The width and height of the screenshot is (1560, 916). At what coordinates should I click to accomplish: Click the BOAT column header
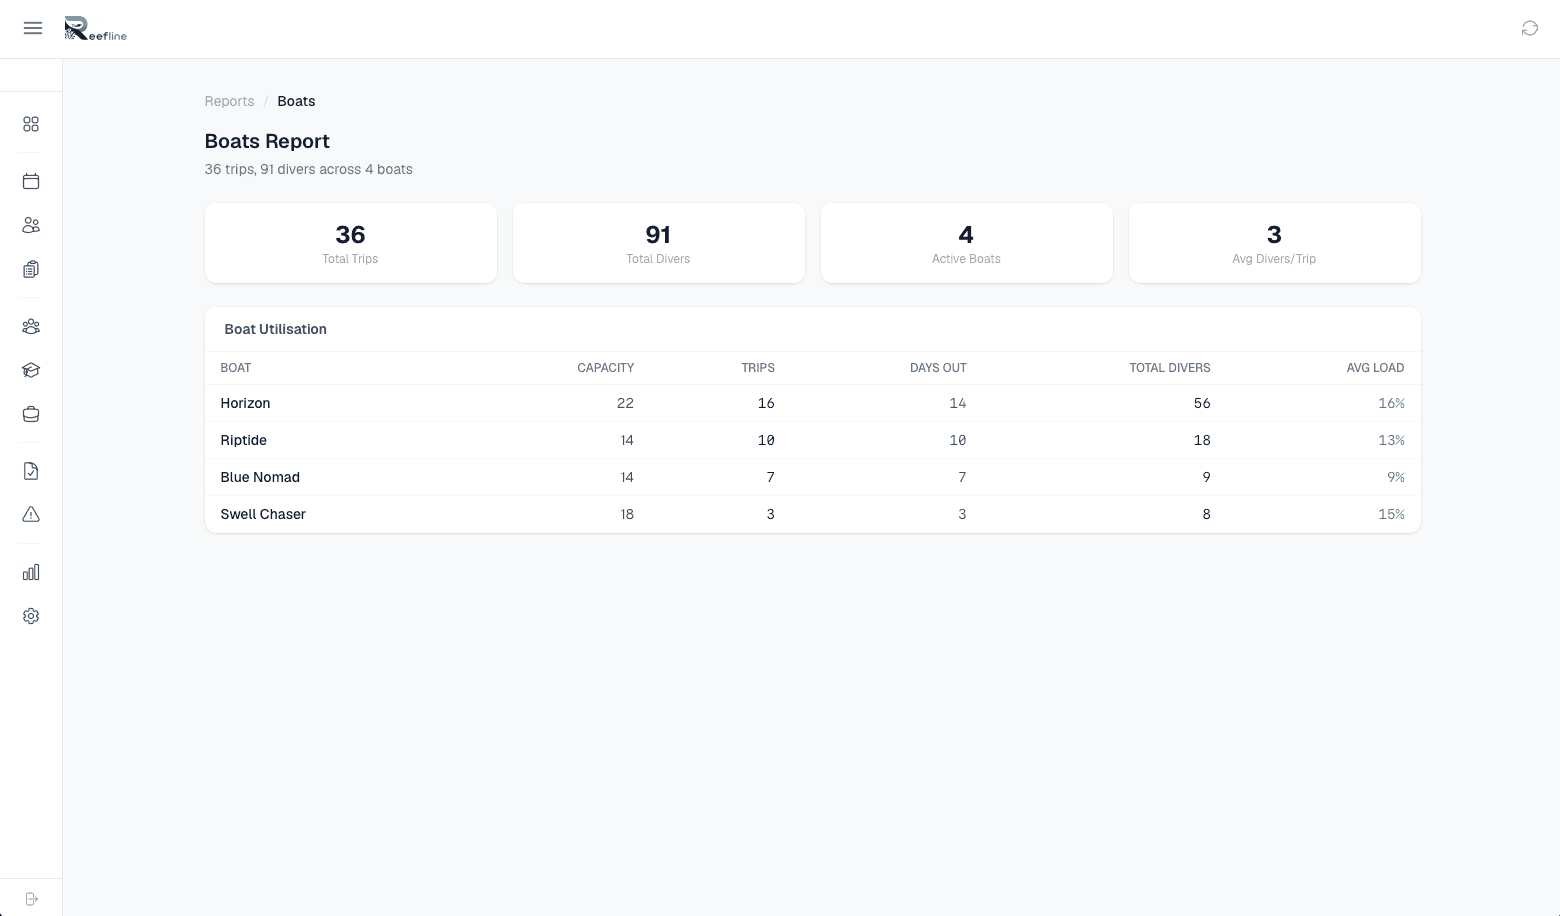point(236,368)
